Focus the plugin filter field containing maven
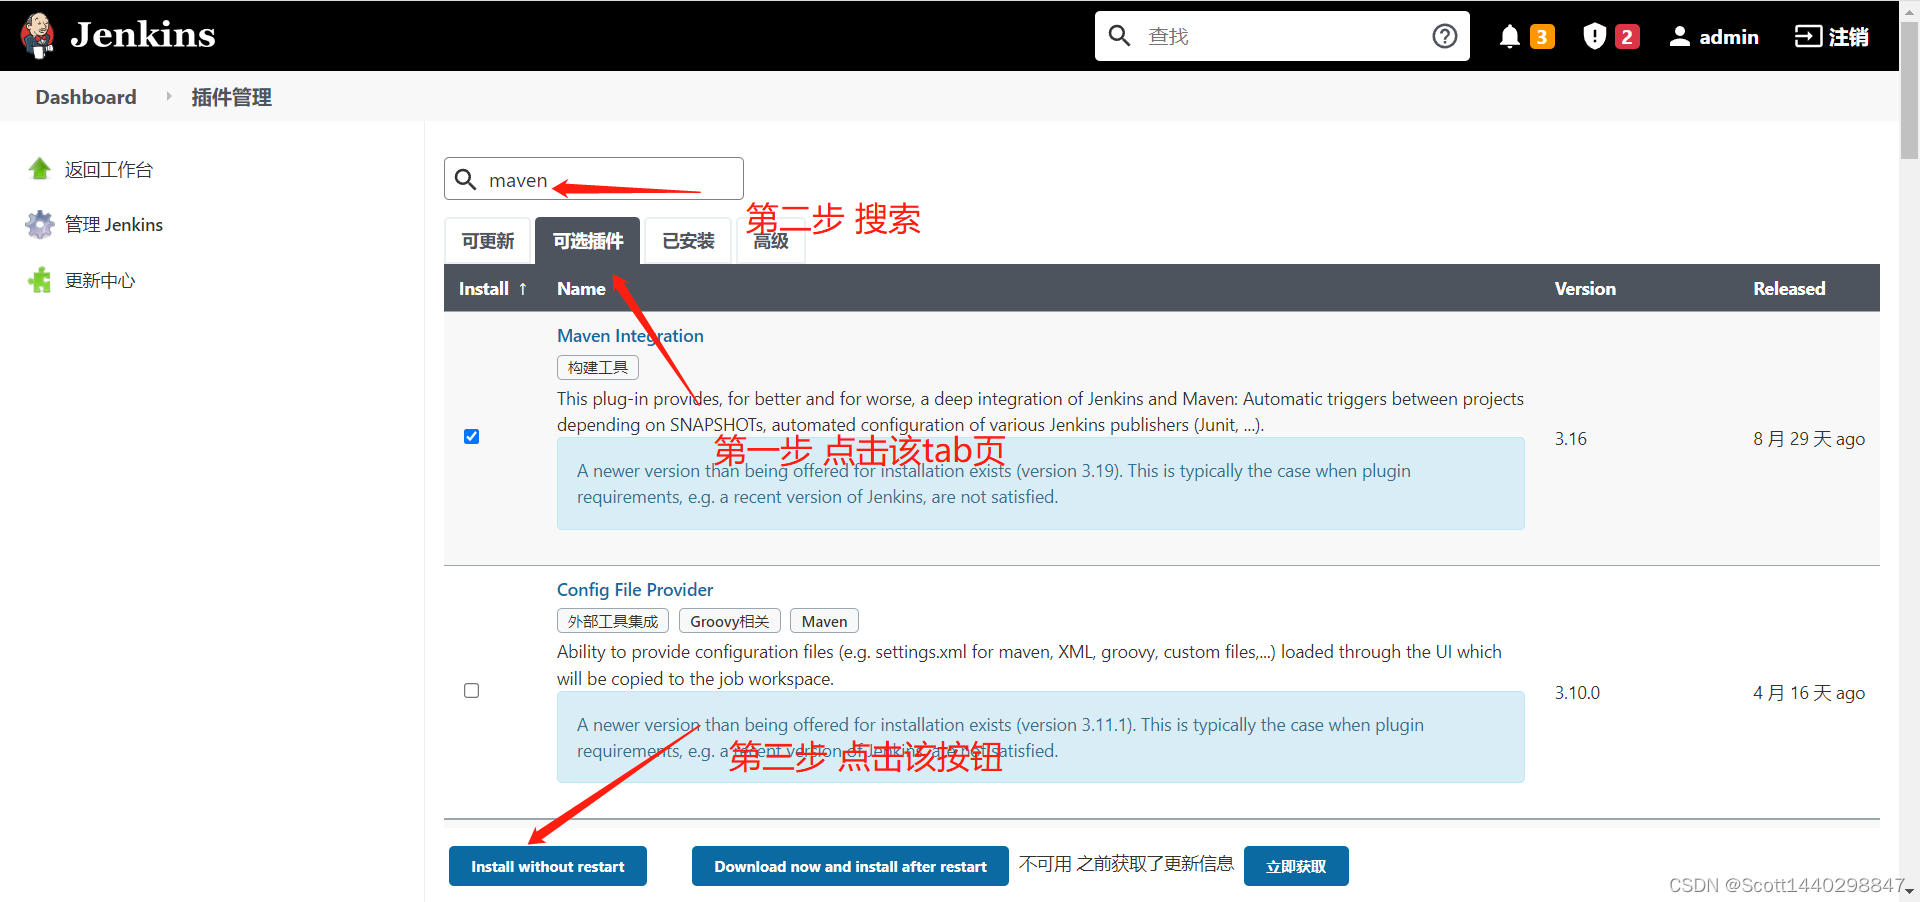The height and width of the screenshot is (902, 1920). tap(594, 179)
